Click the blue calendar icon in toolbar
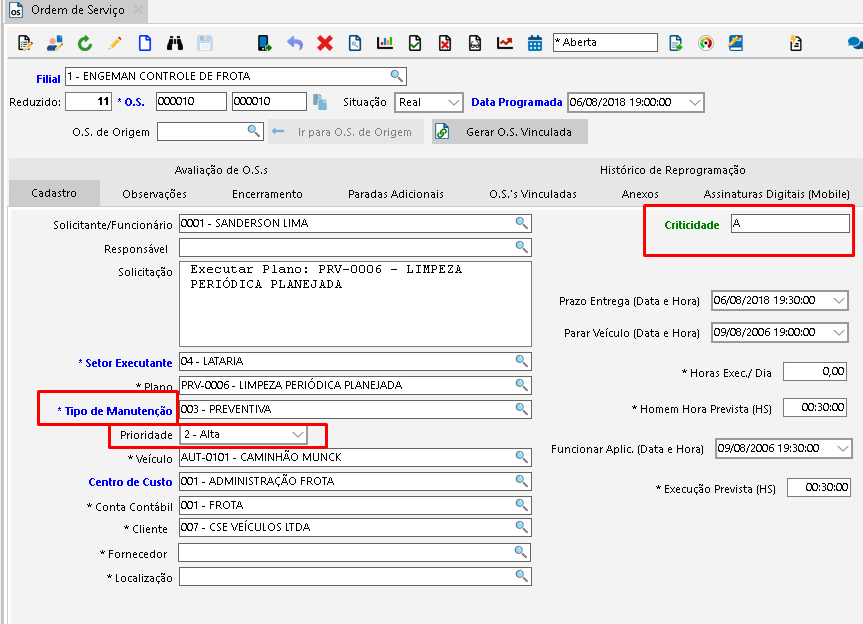 coord(535,43)
